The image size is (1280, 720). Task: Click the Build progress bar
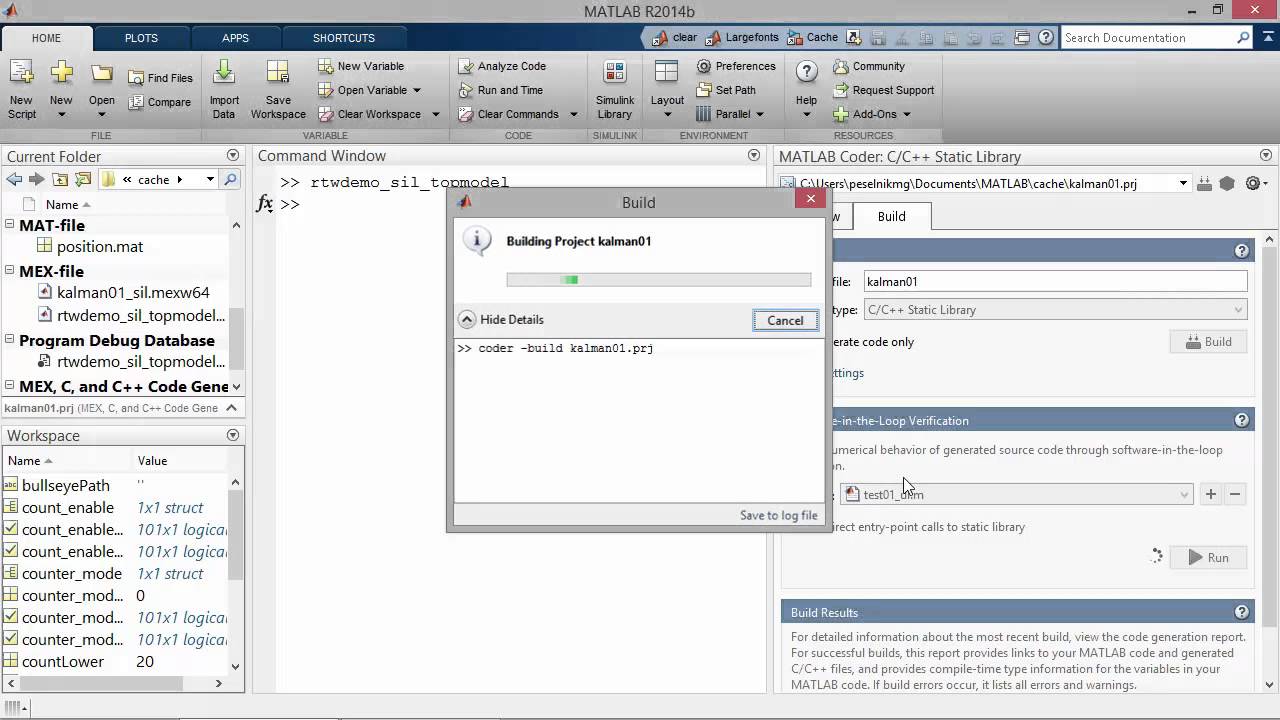pos(659,280)
